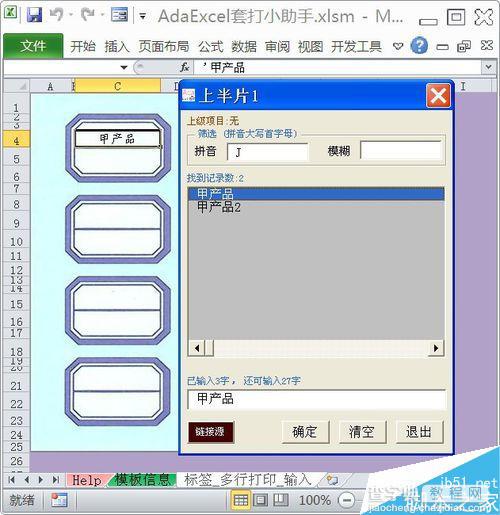The height and width of the screenshot is (515, 500).
Task: Restore the workbook window in ribbon bar
Action: (x=464, y=46)
